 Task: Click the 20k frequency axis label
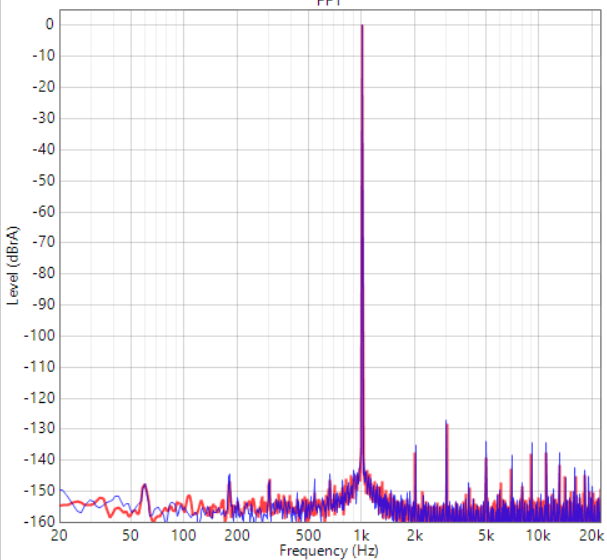(x=592, y=536)
